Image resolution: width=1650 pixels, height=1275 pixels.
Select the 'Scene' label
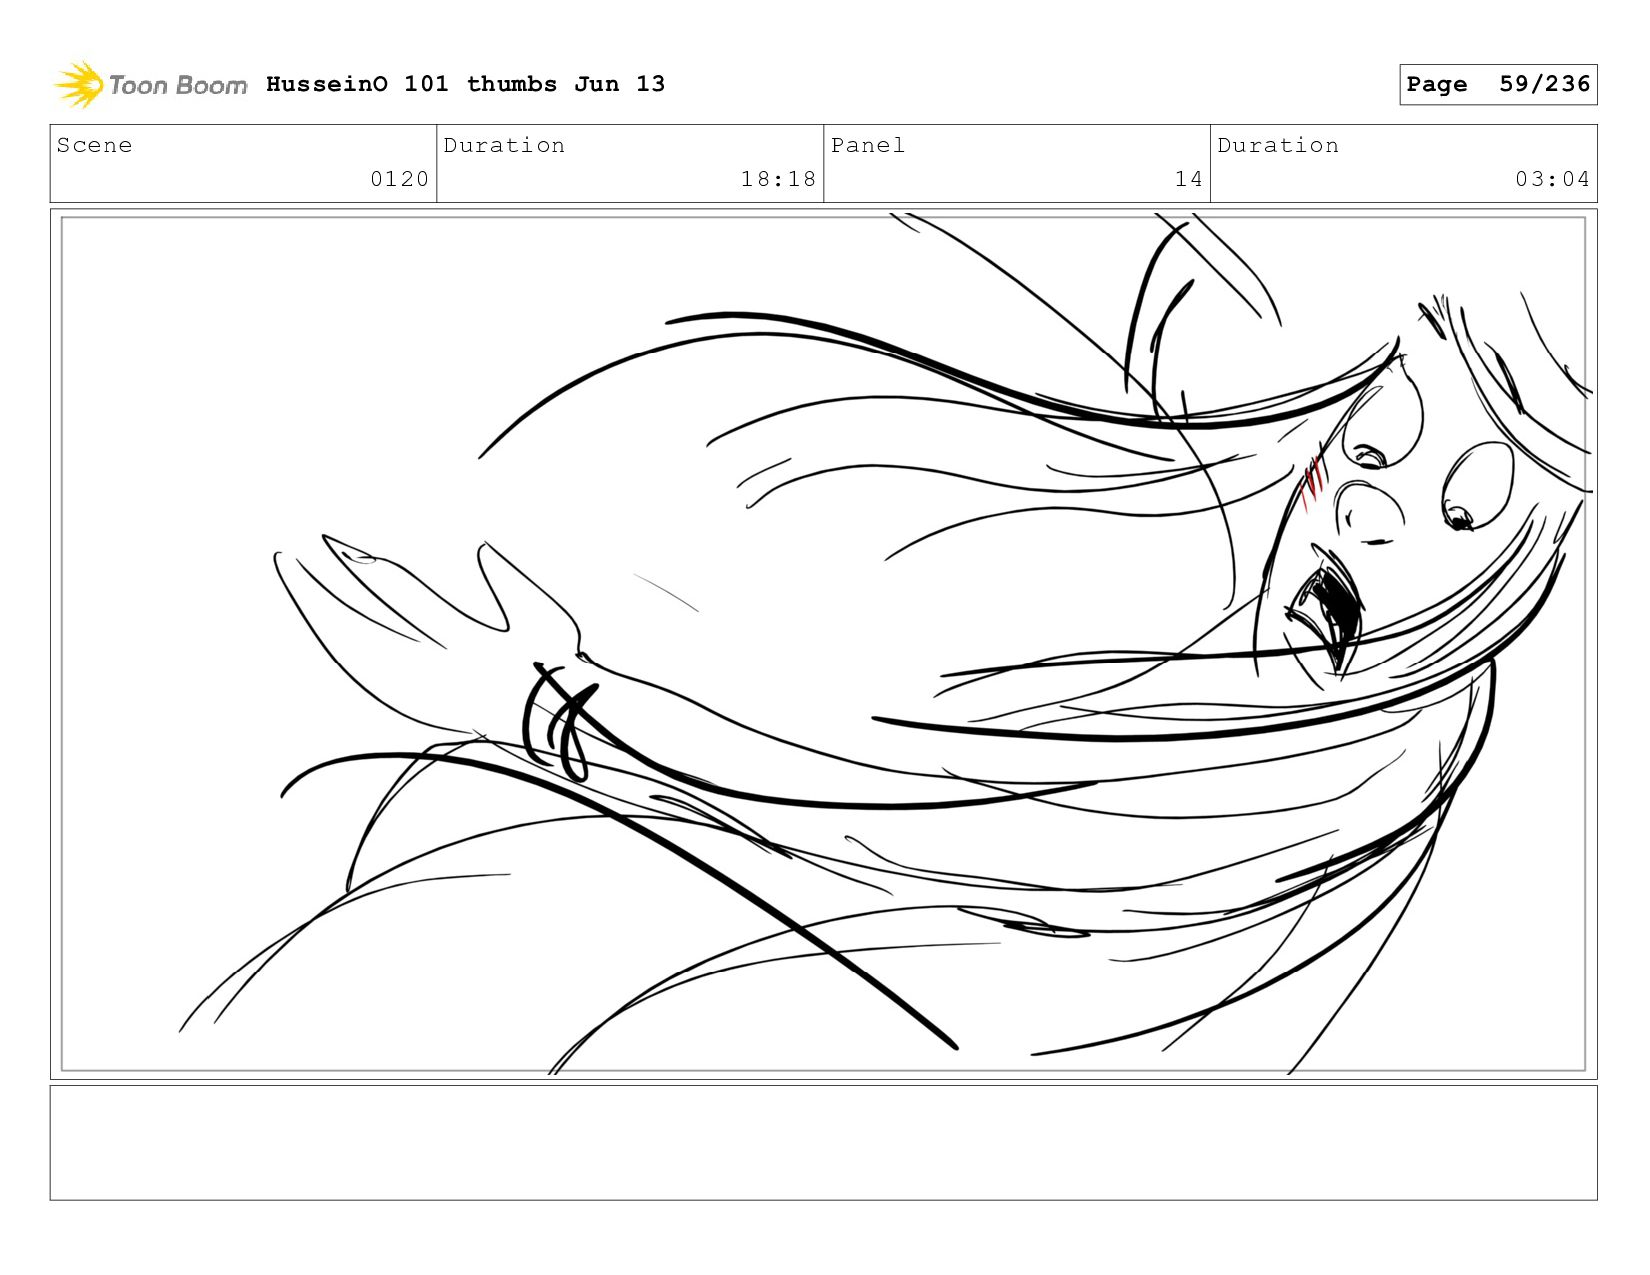94,145
